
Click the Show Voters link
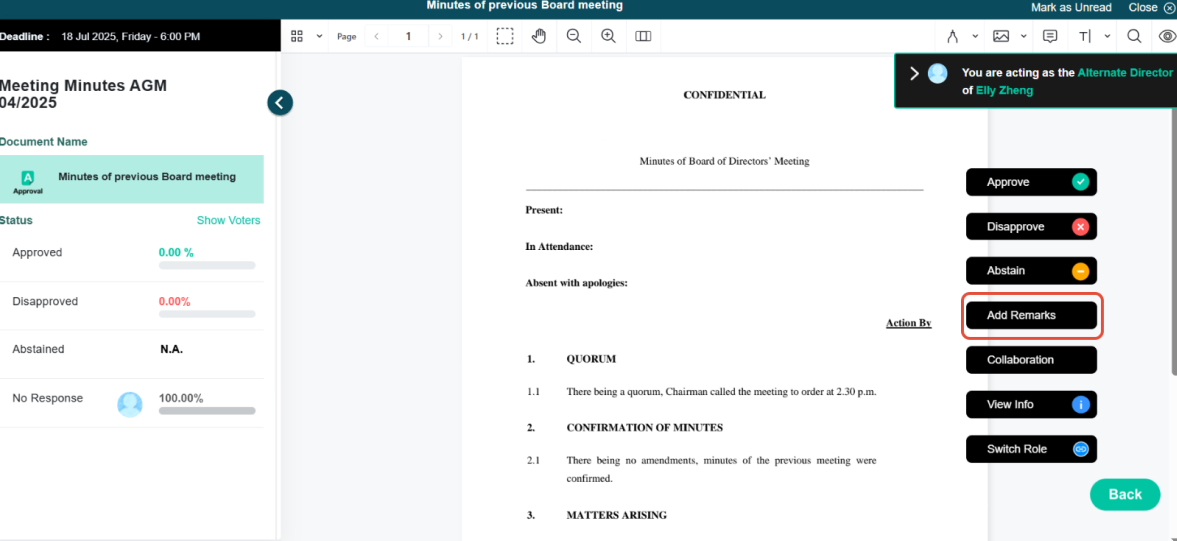coord(228,221)
